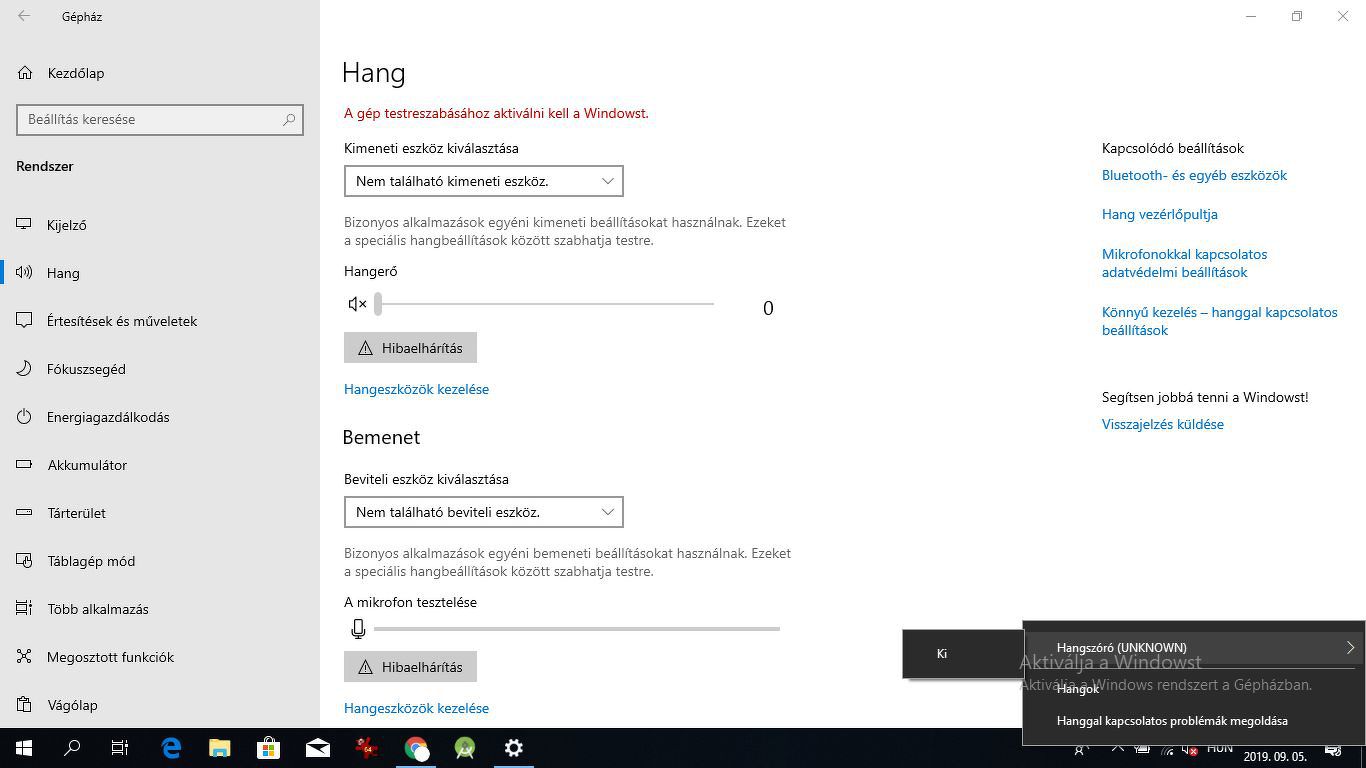This screenshot has width=1366, height=768.
Task: Click the Hangerő volume slider track
Action: (x=544, y=304)
